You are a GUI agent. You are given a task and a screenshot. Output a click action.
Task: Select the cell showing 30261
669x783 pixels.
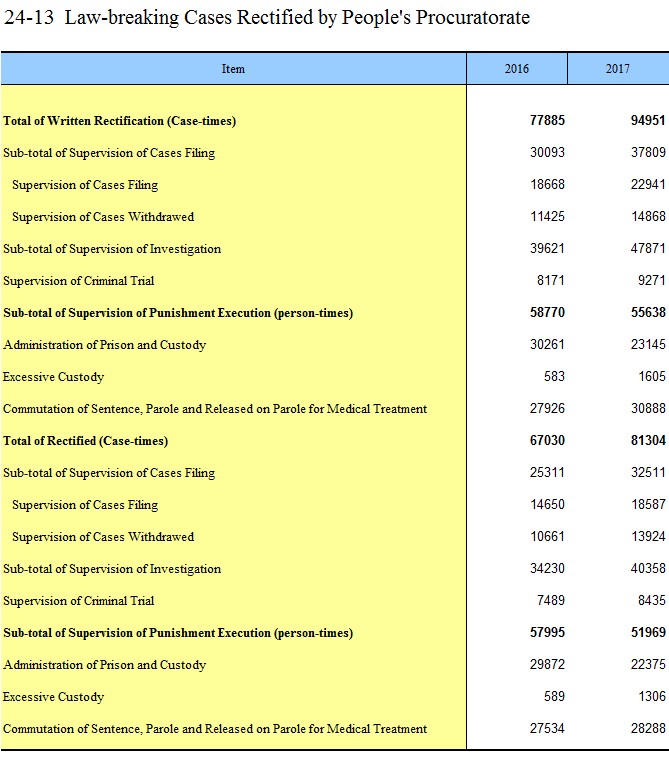tap(547, 344)
